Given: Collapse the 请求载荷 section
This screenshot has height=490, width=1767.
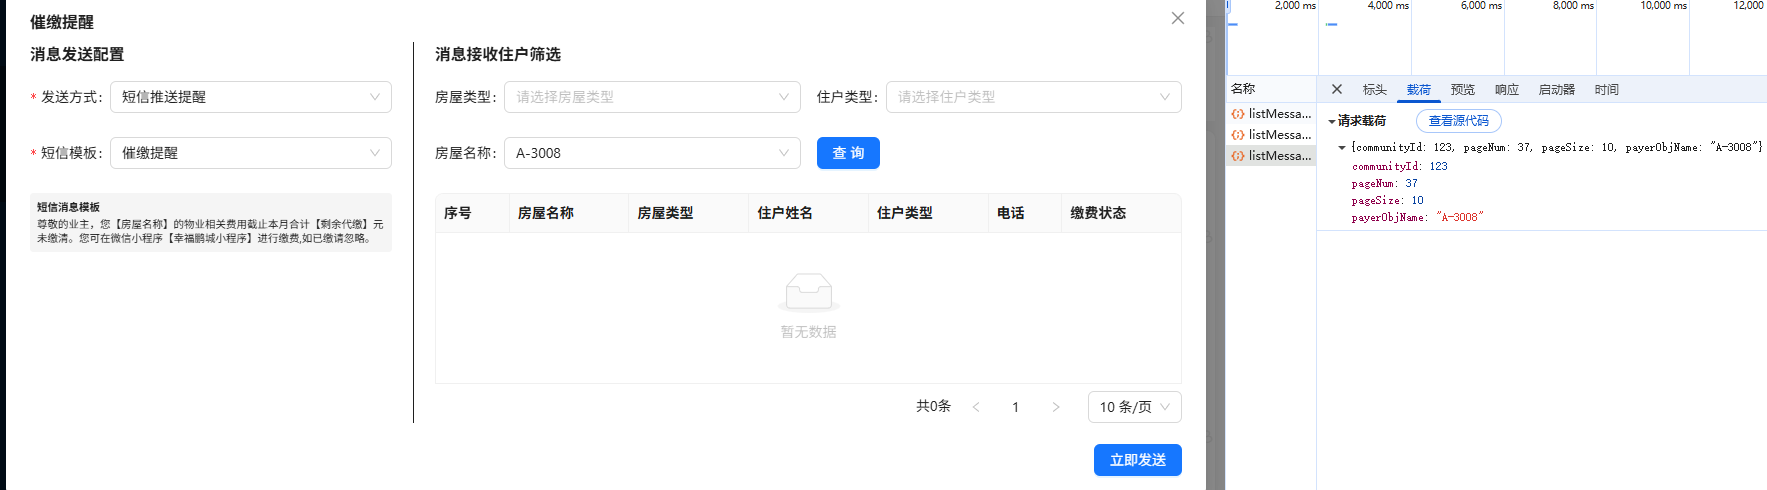Looking at the screenshot, I should point(1332,121).
